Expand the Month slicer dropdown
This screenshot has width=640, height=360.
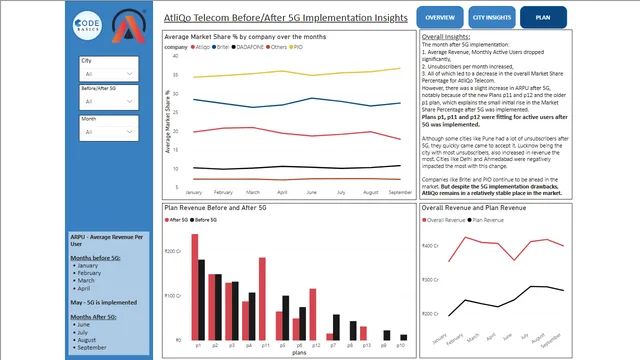(109, 132)
